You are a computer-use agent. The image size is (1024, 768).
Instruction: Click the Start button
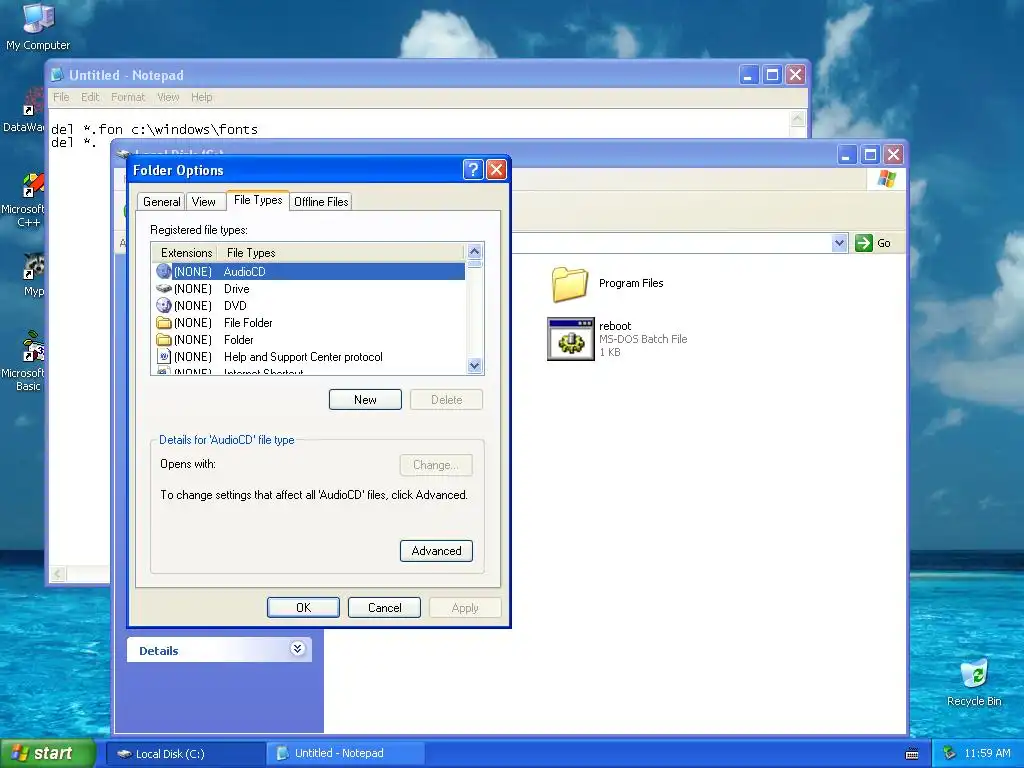click(48, 754)
